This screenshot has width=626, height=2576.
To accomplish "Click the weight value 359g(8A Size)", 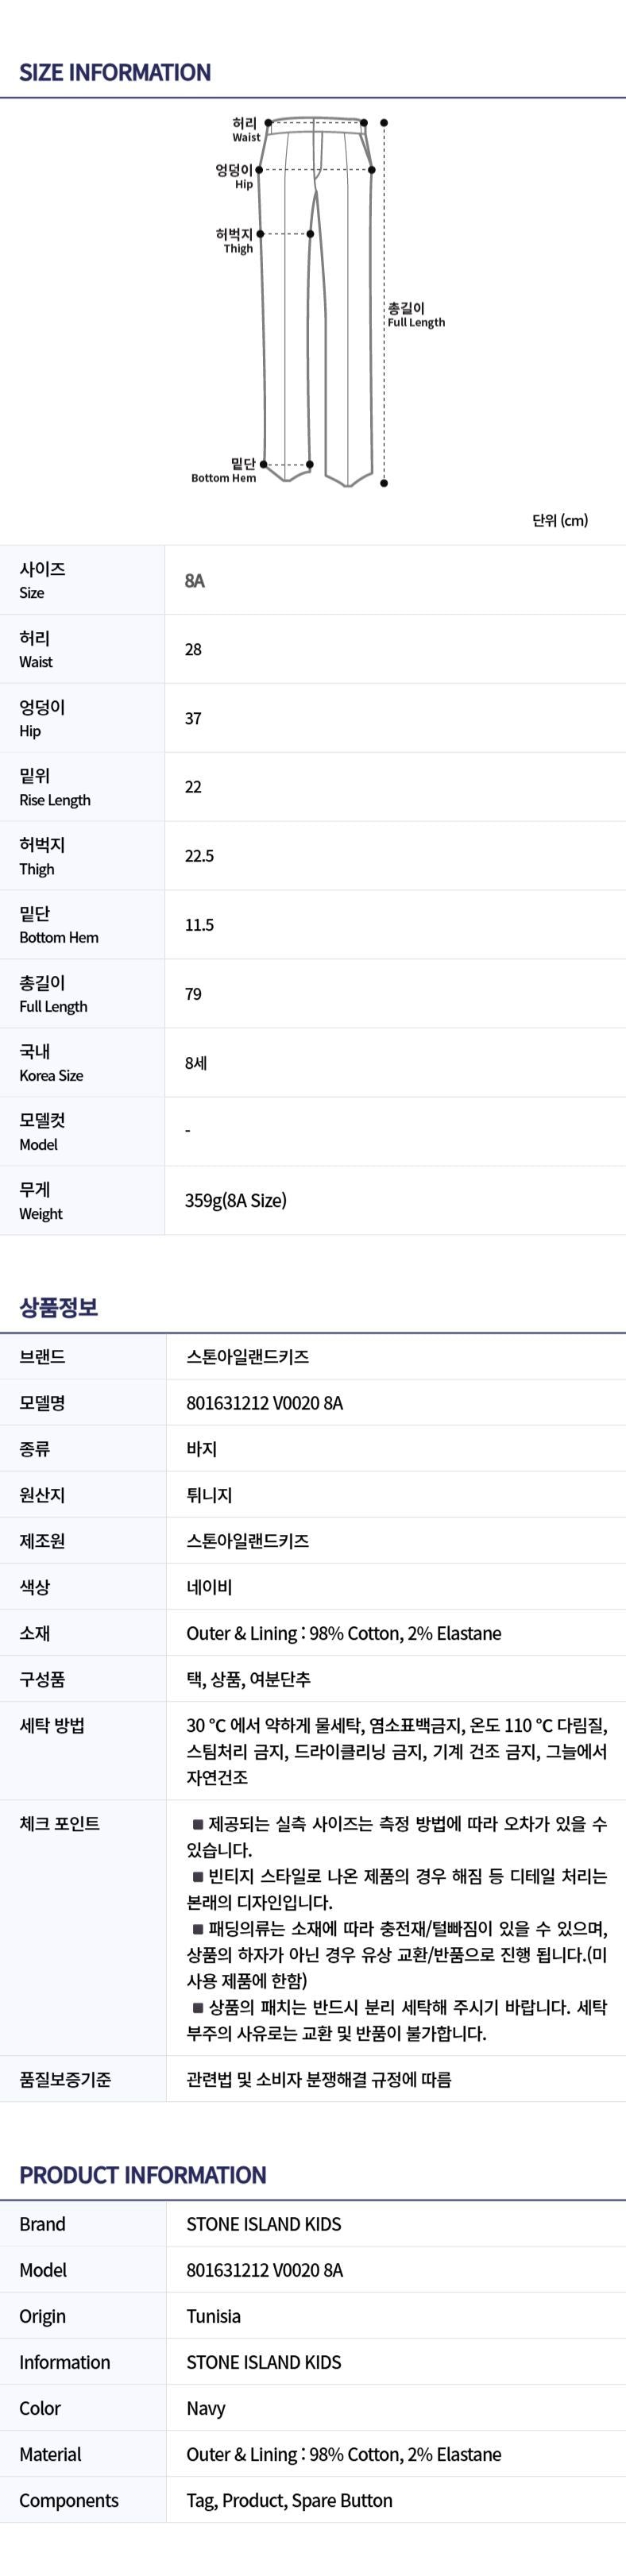I will [235, 1200].
